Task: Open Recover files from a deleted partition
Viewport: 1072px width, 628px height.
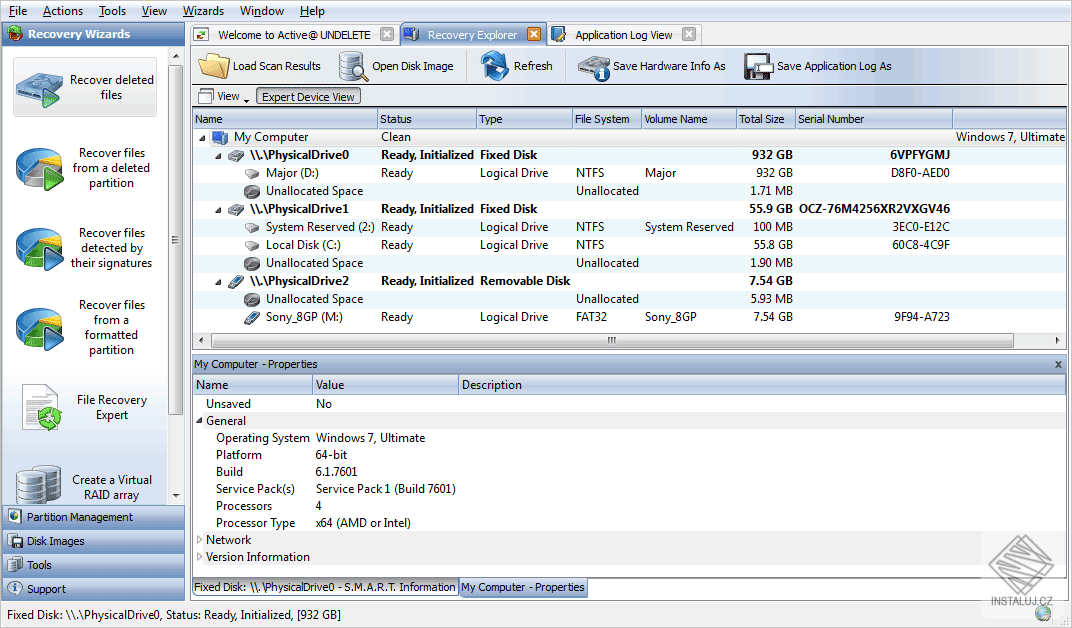Action: (x=85, y=168)
